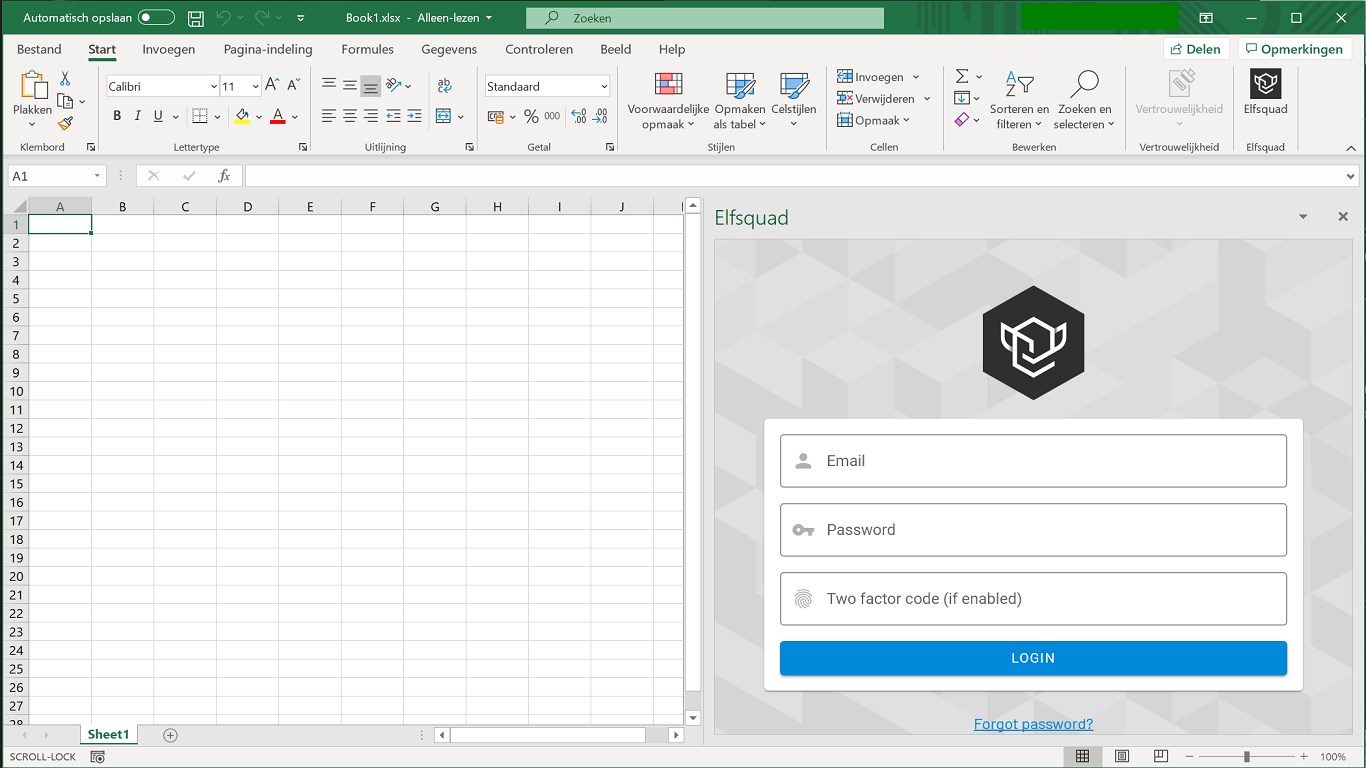
Task: Click the Email input field
Action: click(x=1033, y=461)
